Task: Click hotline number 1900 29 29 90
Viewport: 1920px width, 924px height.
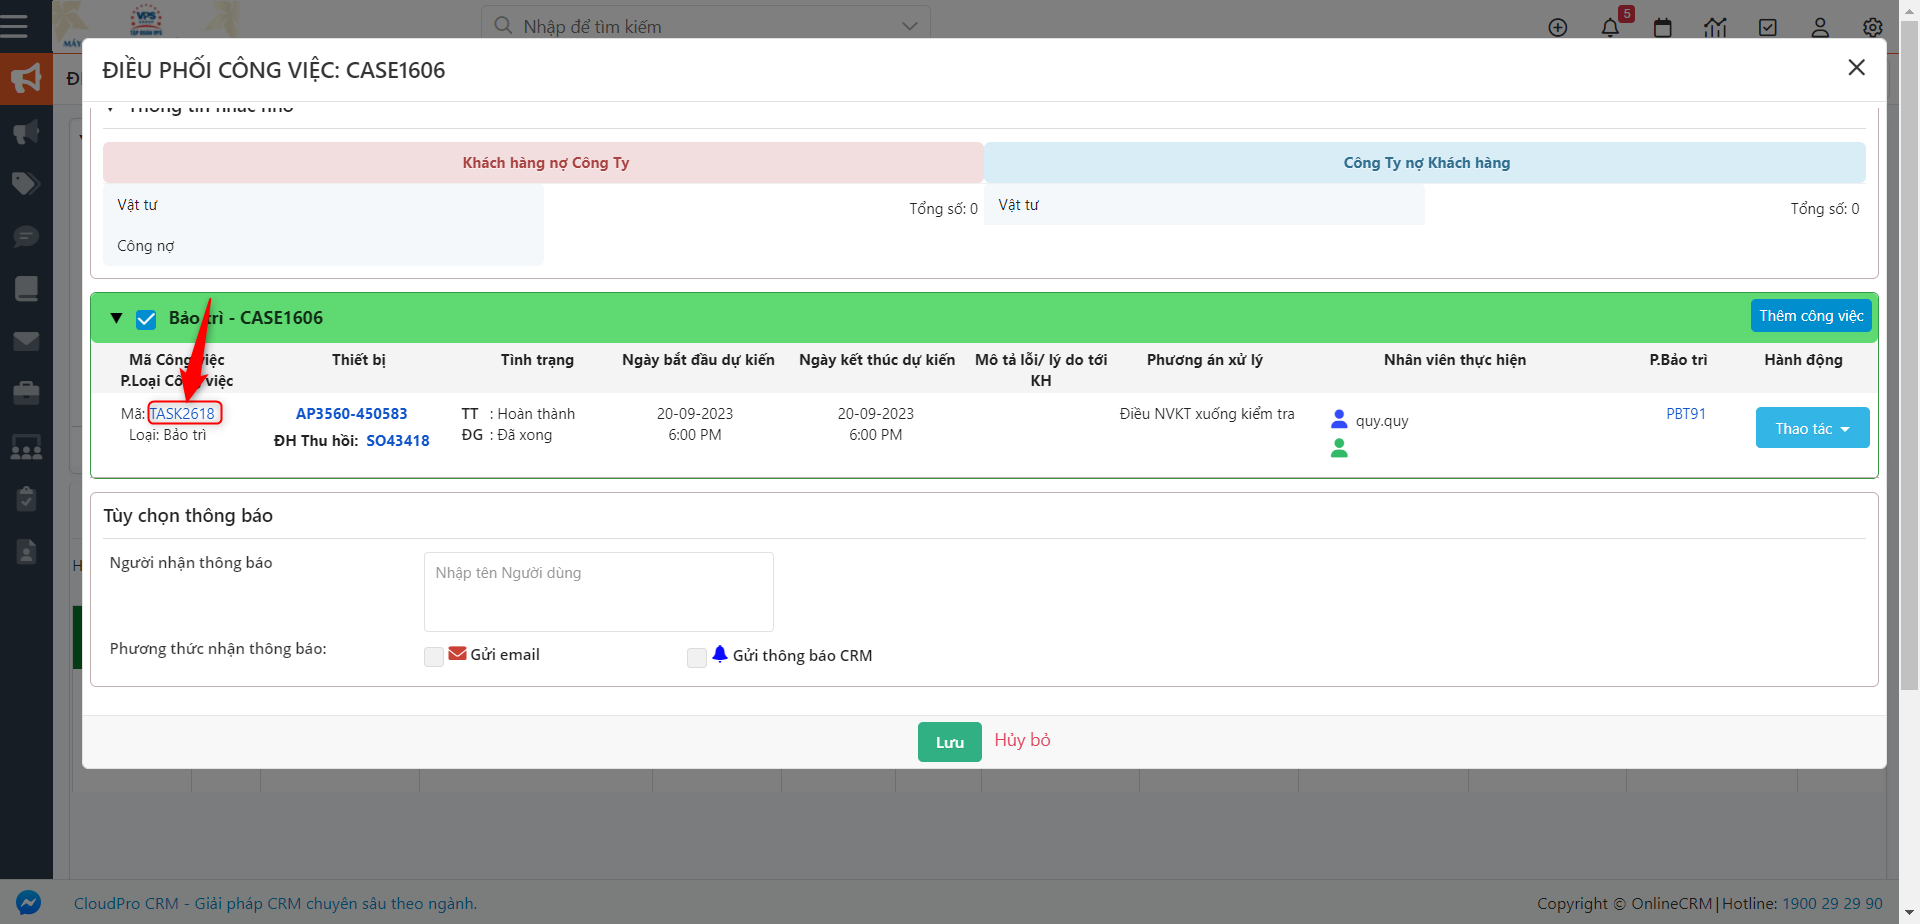Action: point(1832,903)
